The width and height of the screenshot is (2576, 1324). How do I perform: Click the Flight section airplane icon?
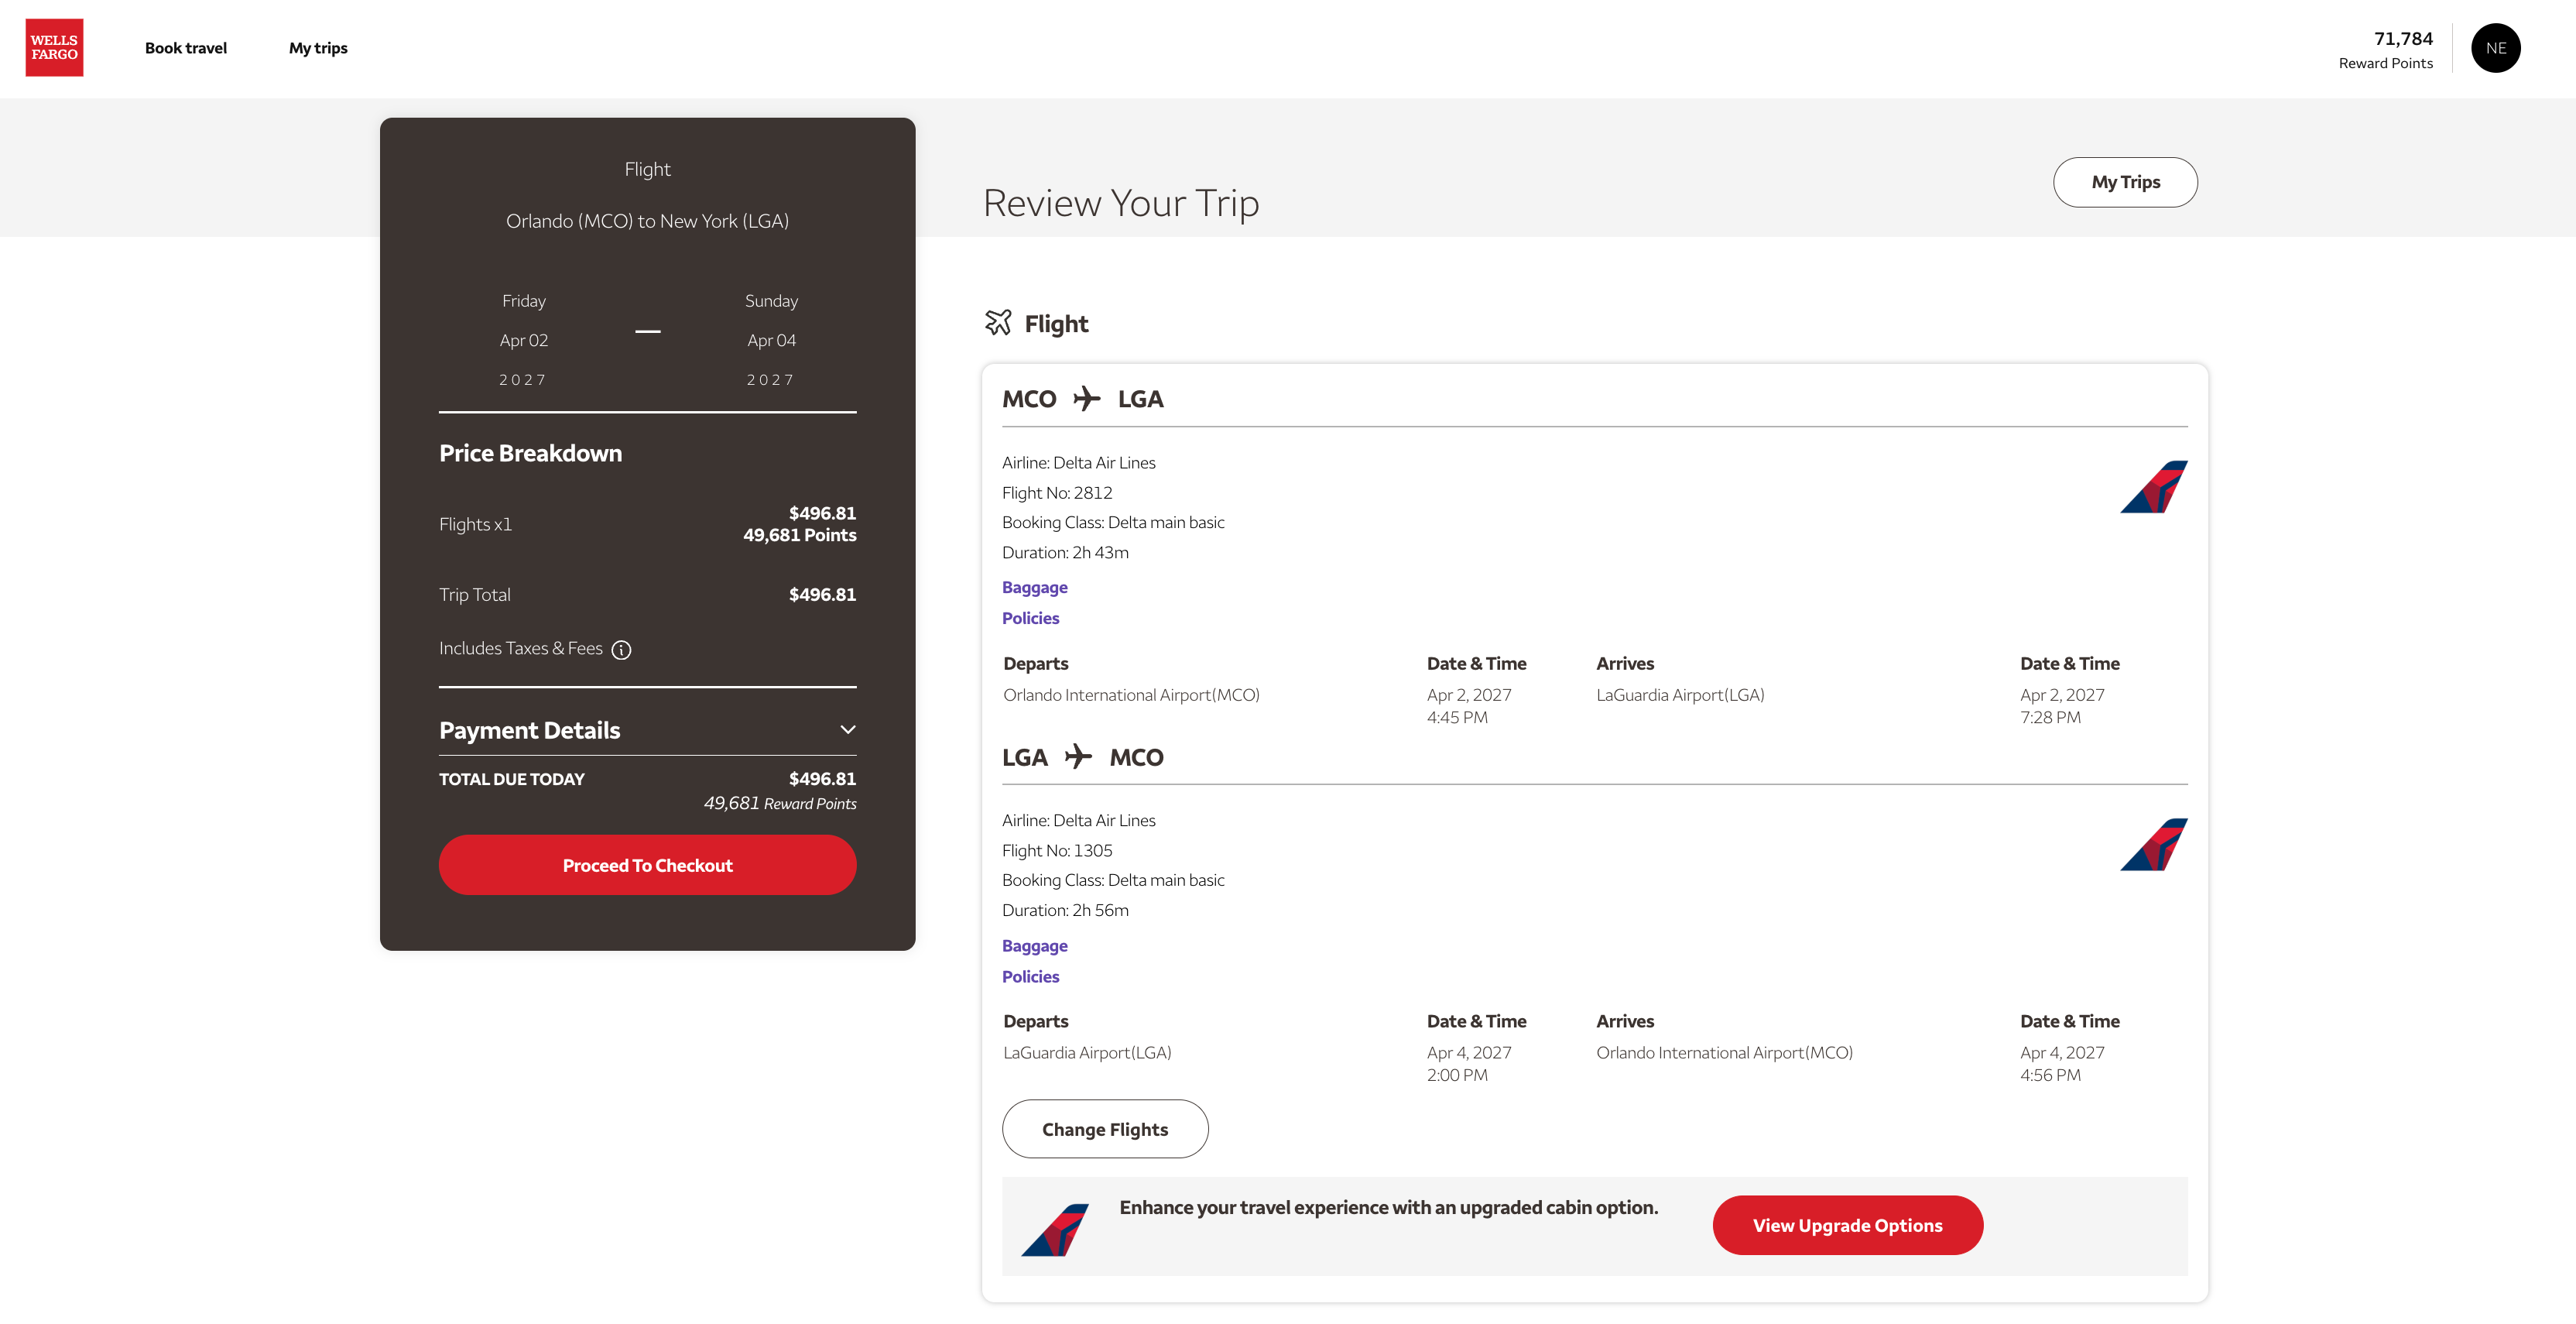(x=997, y=322)
